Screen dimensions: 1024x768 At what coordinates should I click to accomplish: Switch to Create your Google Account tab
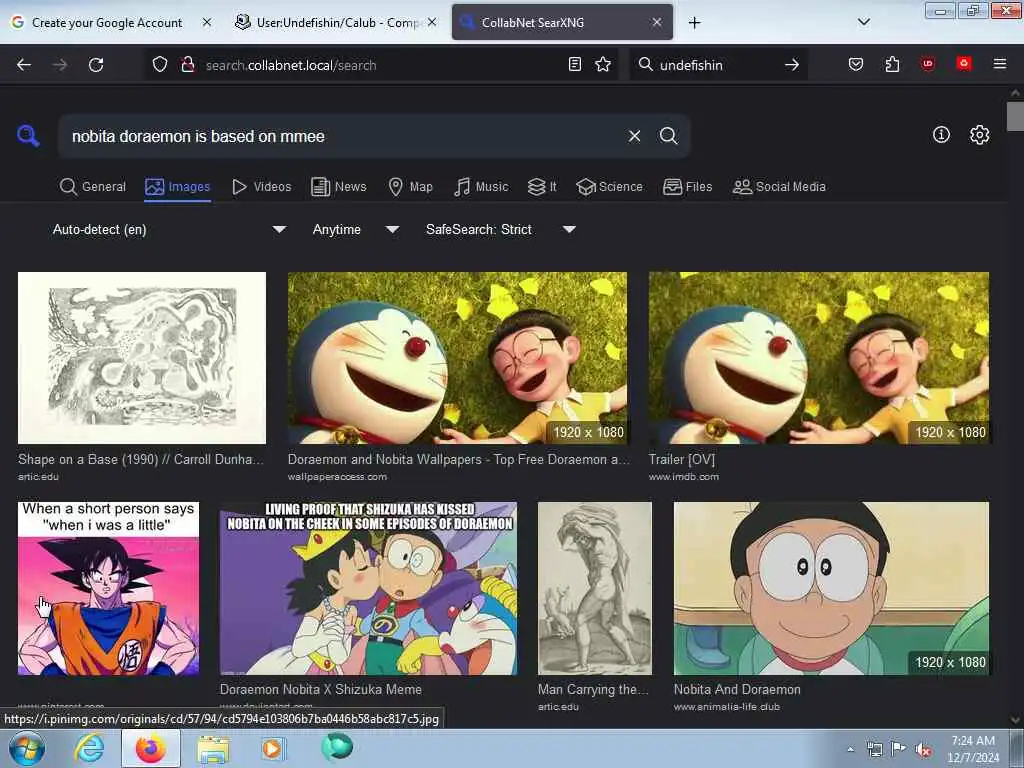click(106, 23)
